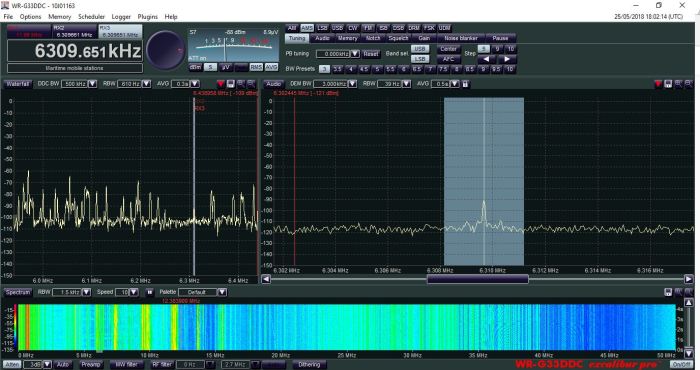Image resolution: width=700 pixels, height=370 pixels.
Task: Select FM demodulation mode
Action: pyautogui.click(x=368, y=28)
